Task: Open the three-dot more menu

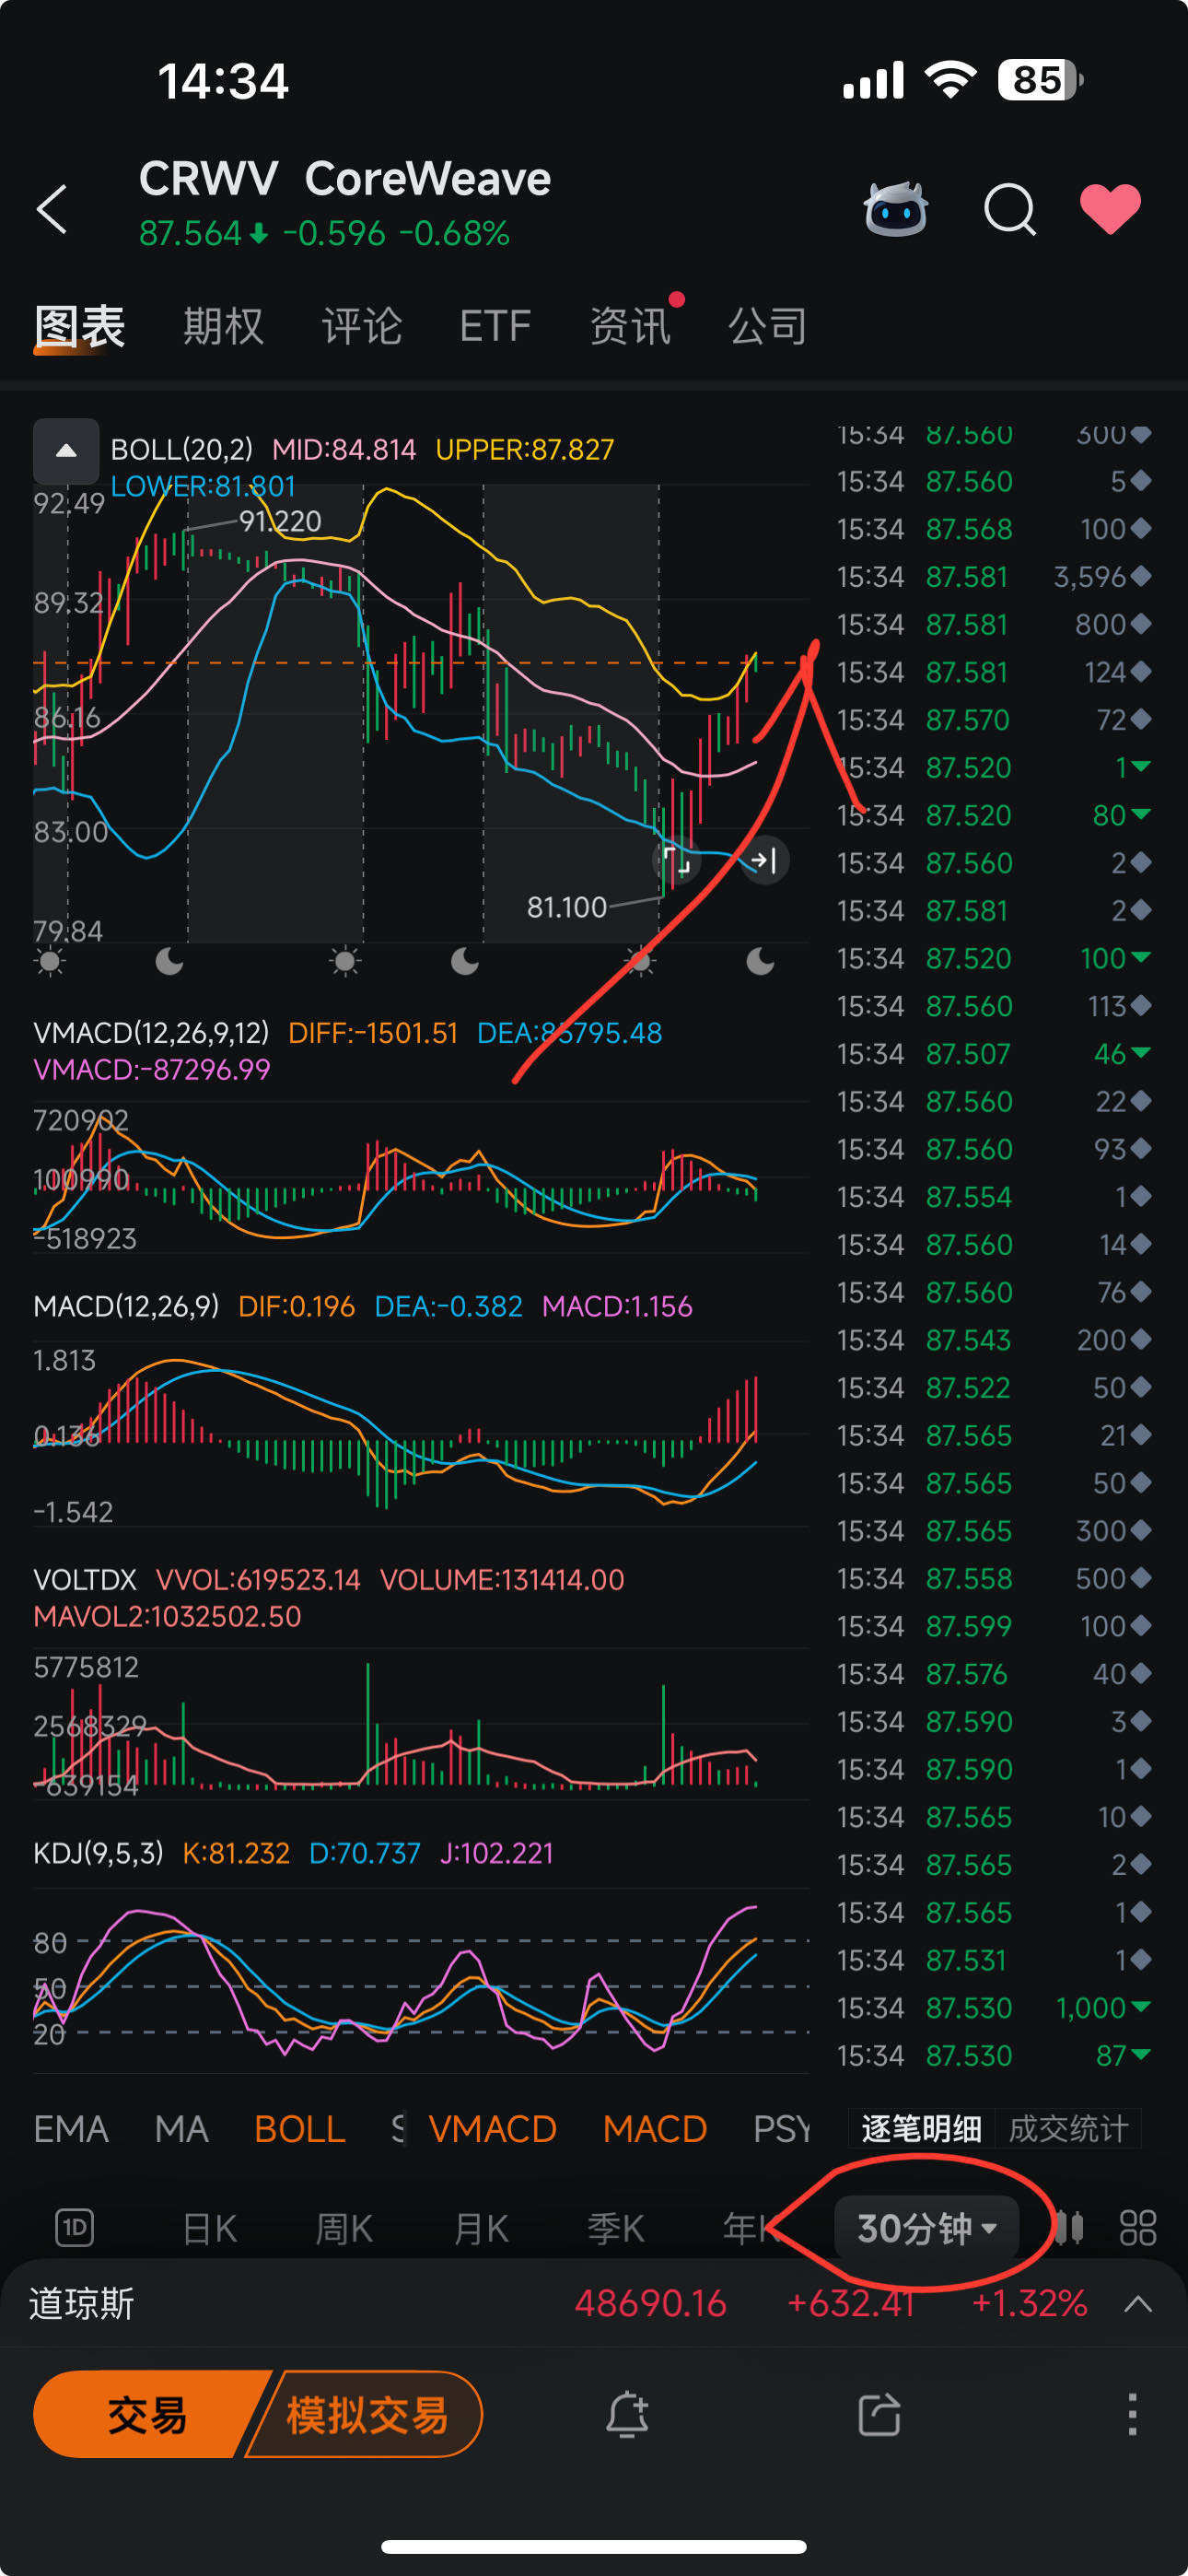Action: point(1132,2414)
